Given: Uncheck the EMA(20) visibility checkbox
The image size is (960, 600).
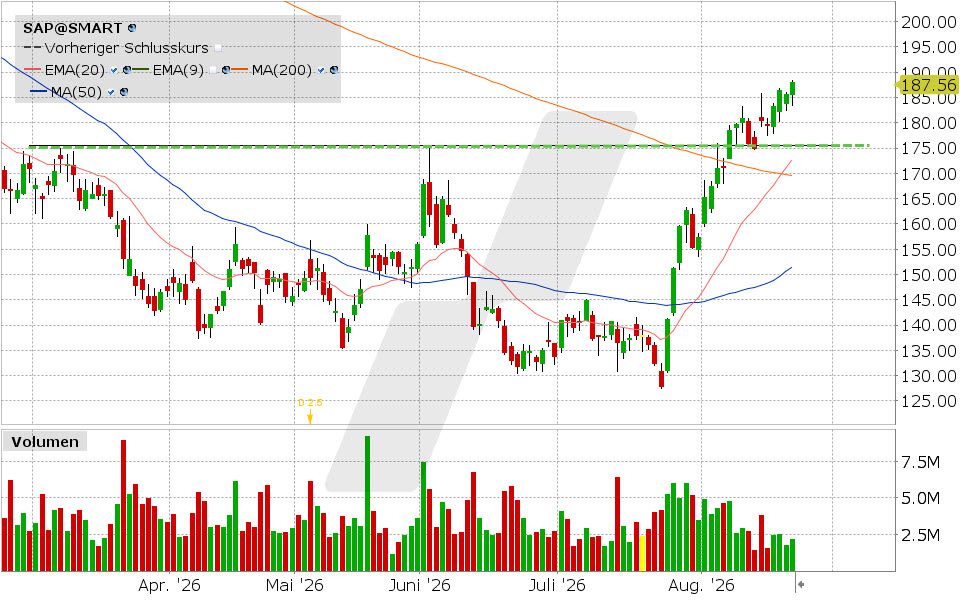Looking at the screenshot, I should click(x=114, y=70).
